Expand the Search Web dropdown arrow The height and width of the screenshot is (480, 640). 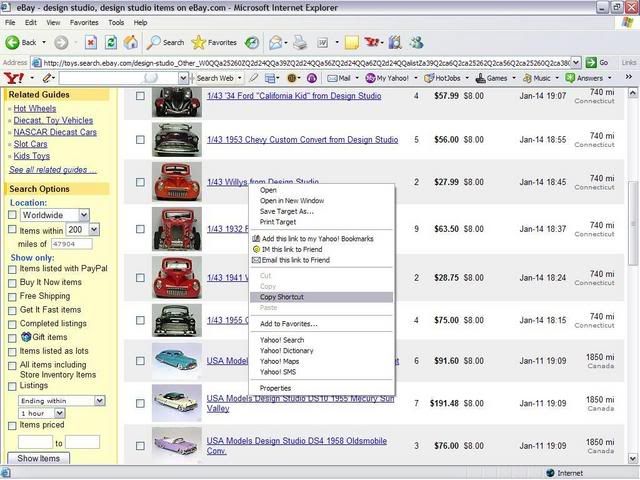point(240,78)
